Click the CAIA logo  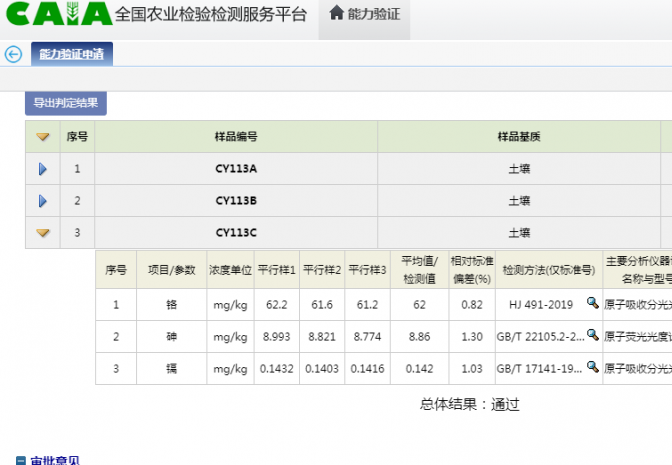pos(59,13)
